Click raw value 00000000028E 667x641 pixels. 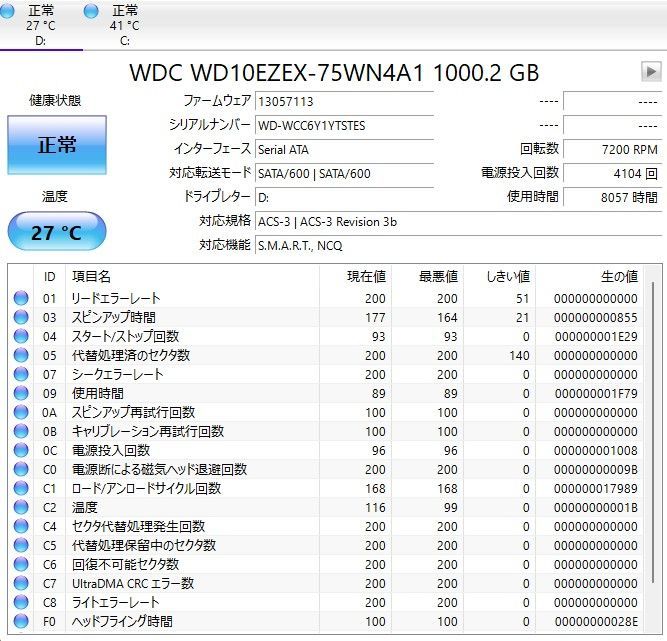click(596, 621)
